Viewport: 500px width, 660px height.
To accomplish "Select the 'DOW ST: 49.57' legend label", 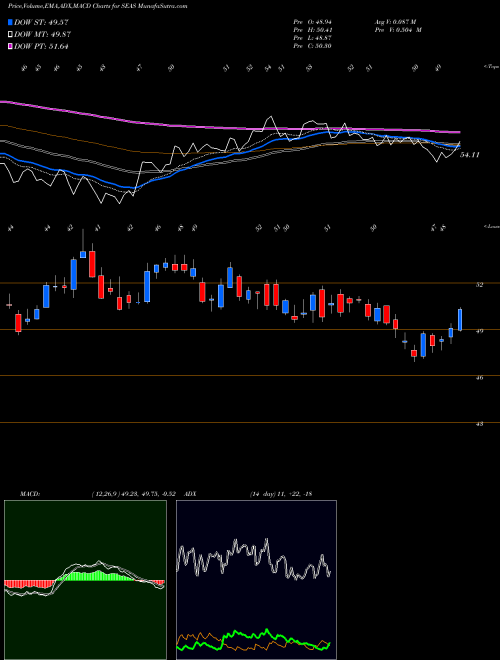I will pyautogui.click(x=41, y=22).
